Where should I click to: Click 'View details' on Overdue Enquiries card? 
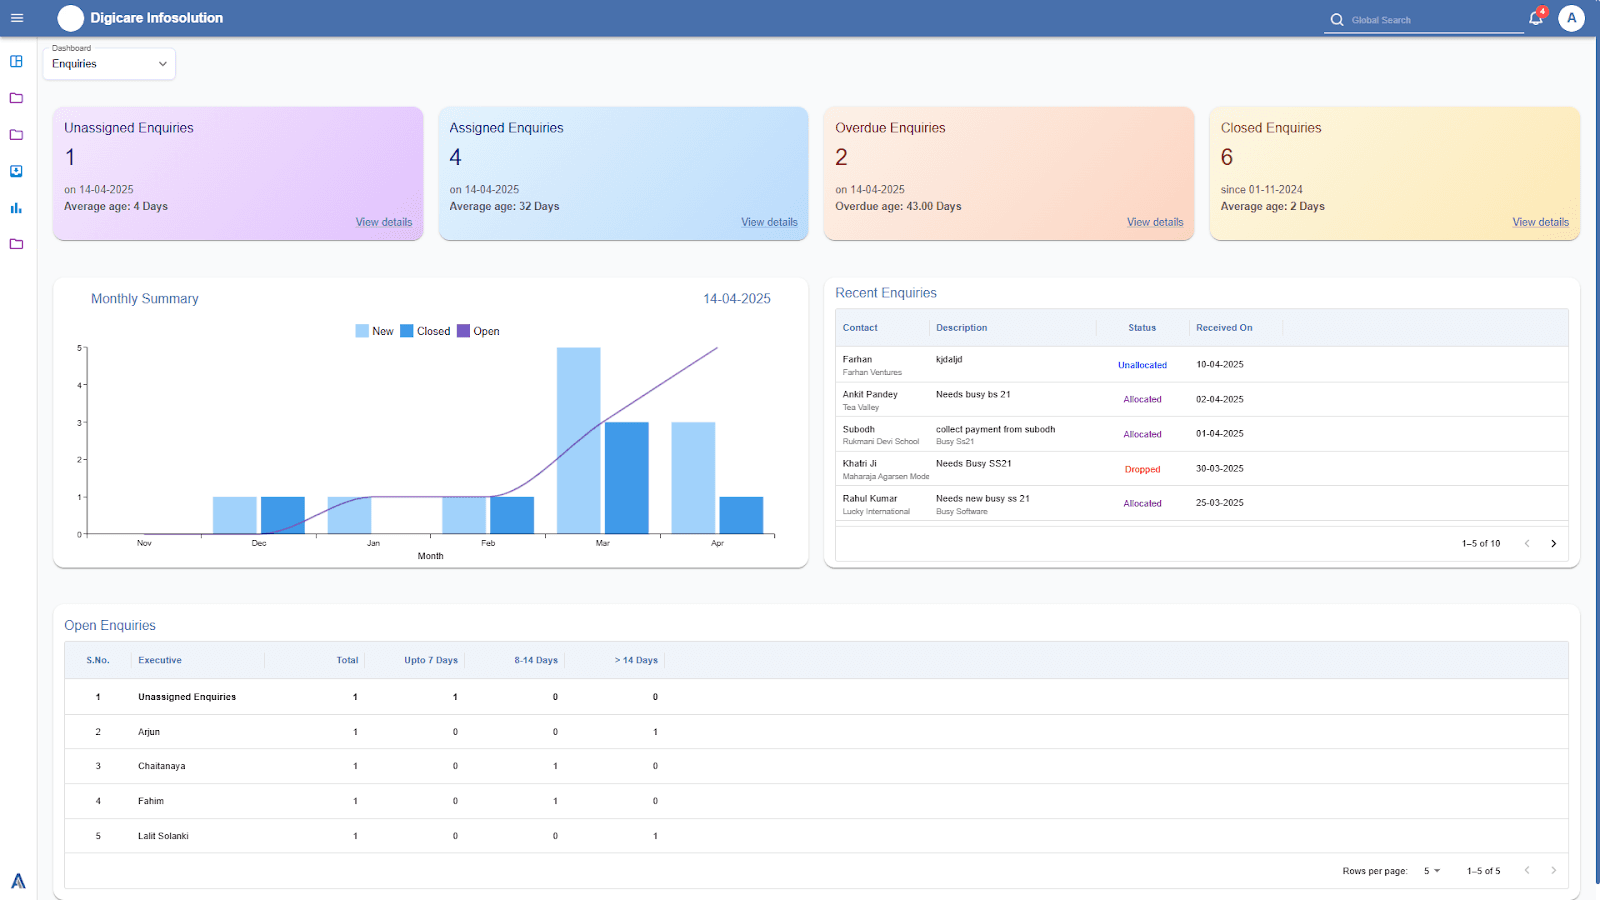(x=1155, y=222)
